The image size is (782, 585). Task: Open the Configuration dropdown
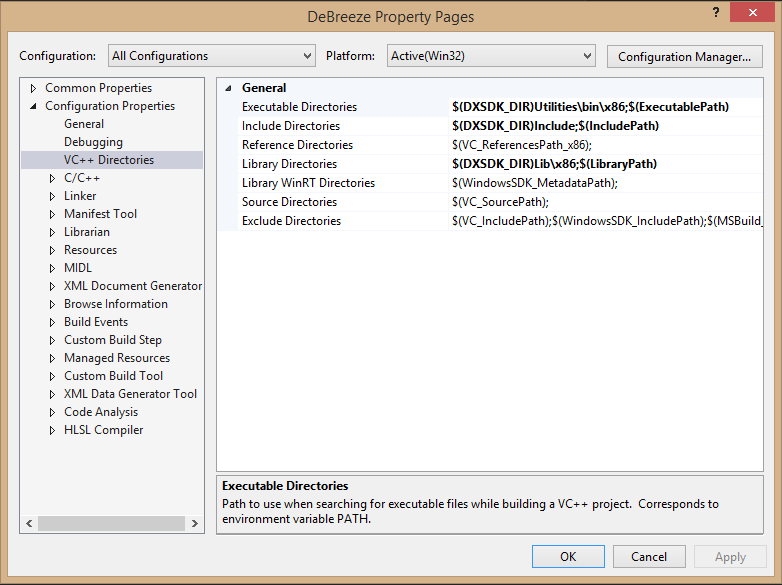[210, 56]
